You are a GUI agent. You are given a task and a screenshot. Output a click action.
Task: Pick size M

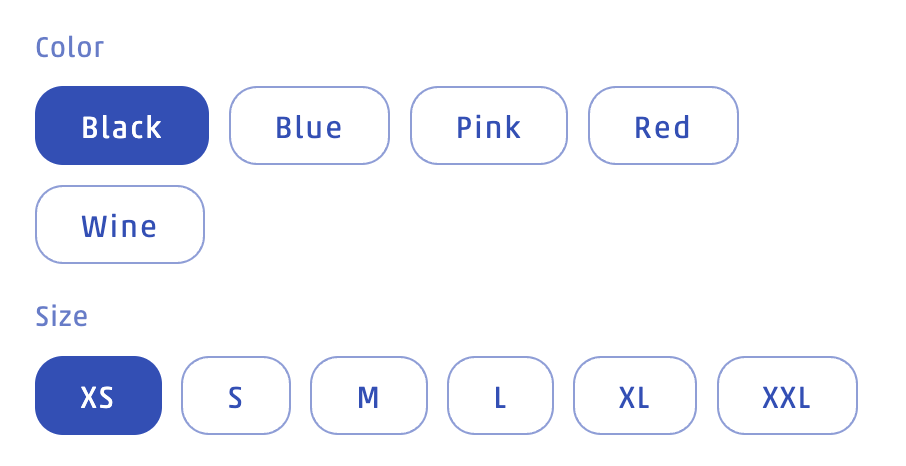tap(369, 396)
